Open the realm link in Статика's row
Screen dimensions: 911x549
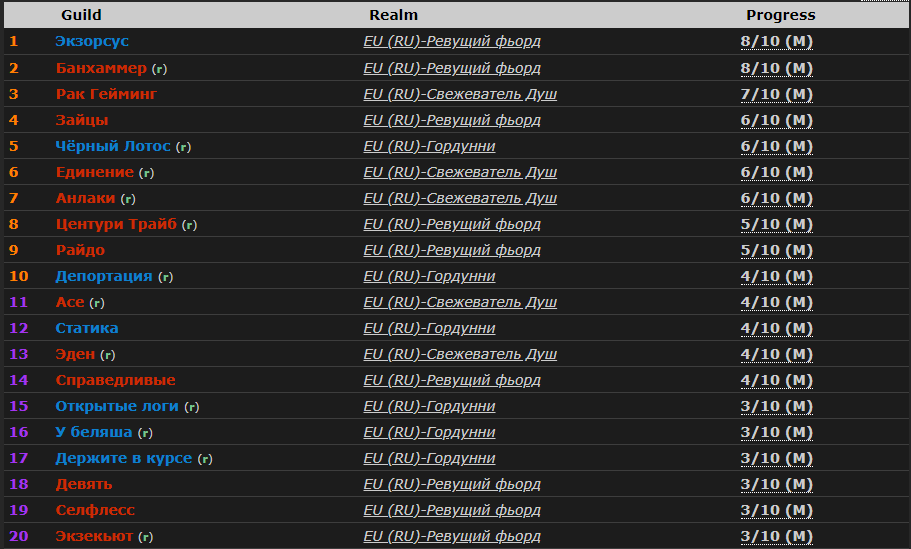tap(429, 328)
